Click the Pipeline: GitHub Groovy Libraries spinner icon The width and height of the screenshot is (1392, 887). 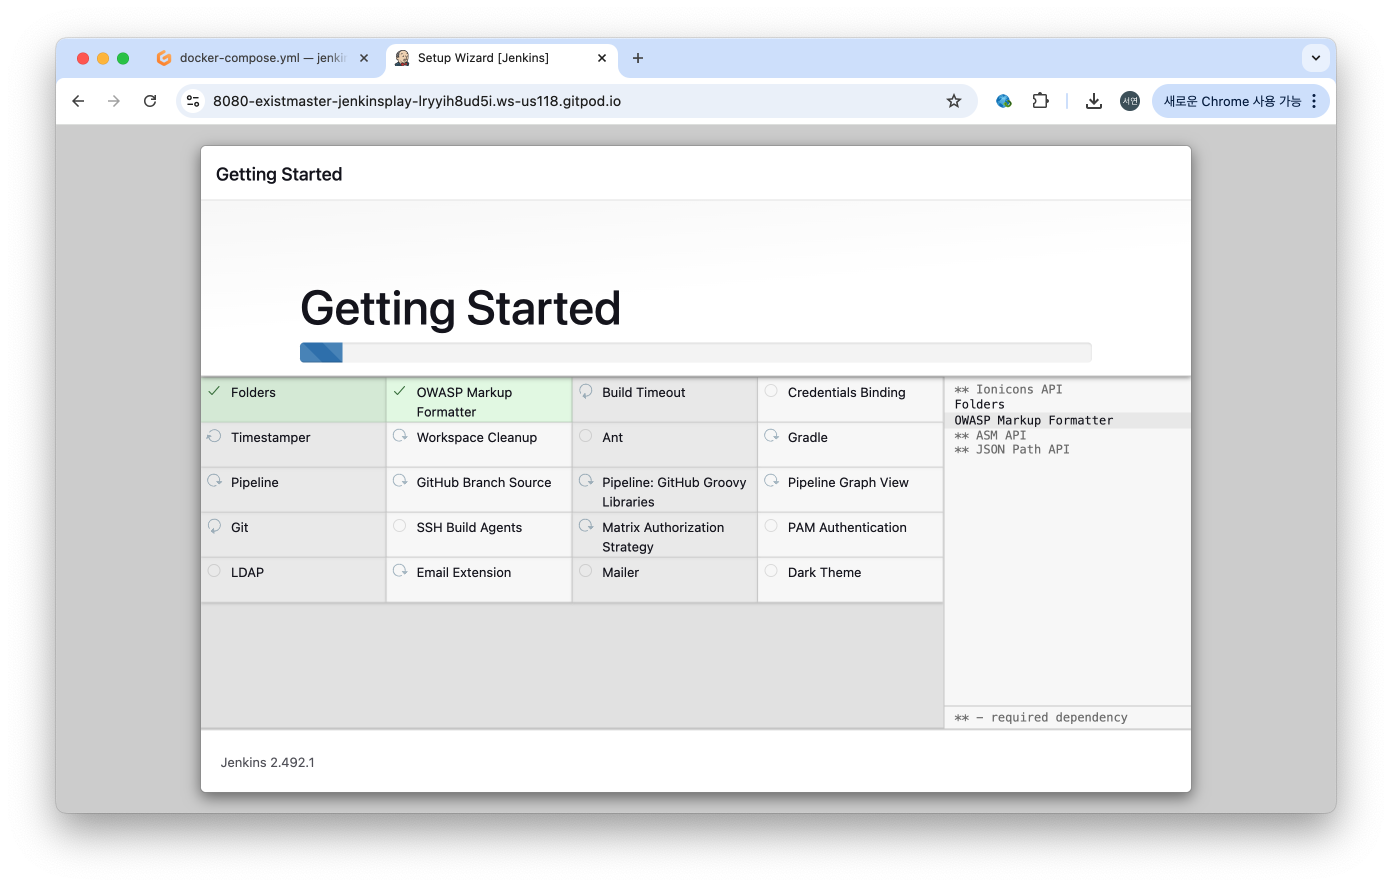tap(586, 481)
